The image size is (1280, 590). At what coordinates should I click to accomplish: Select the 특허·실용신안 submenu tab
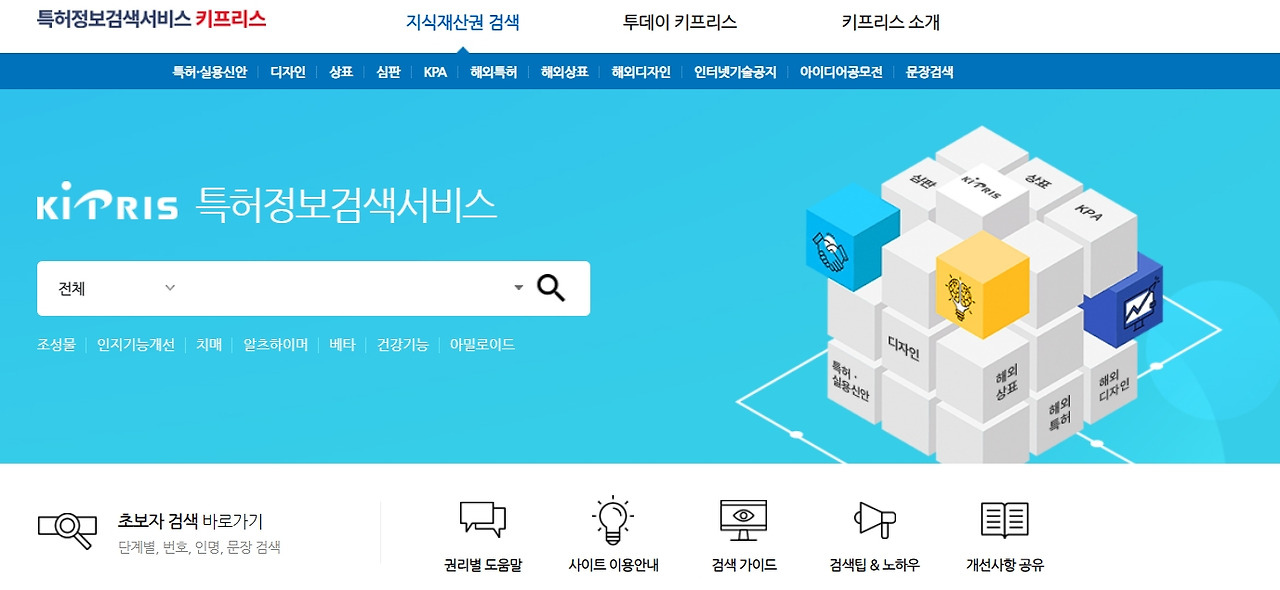coord(209,72)
